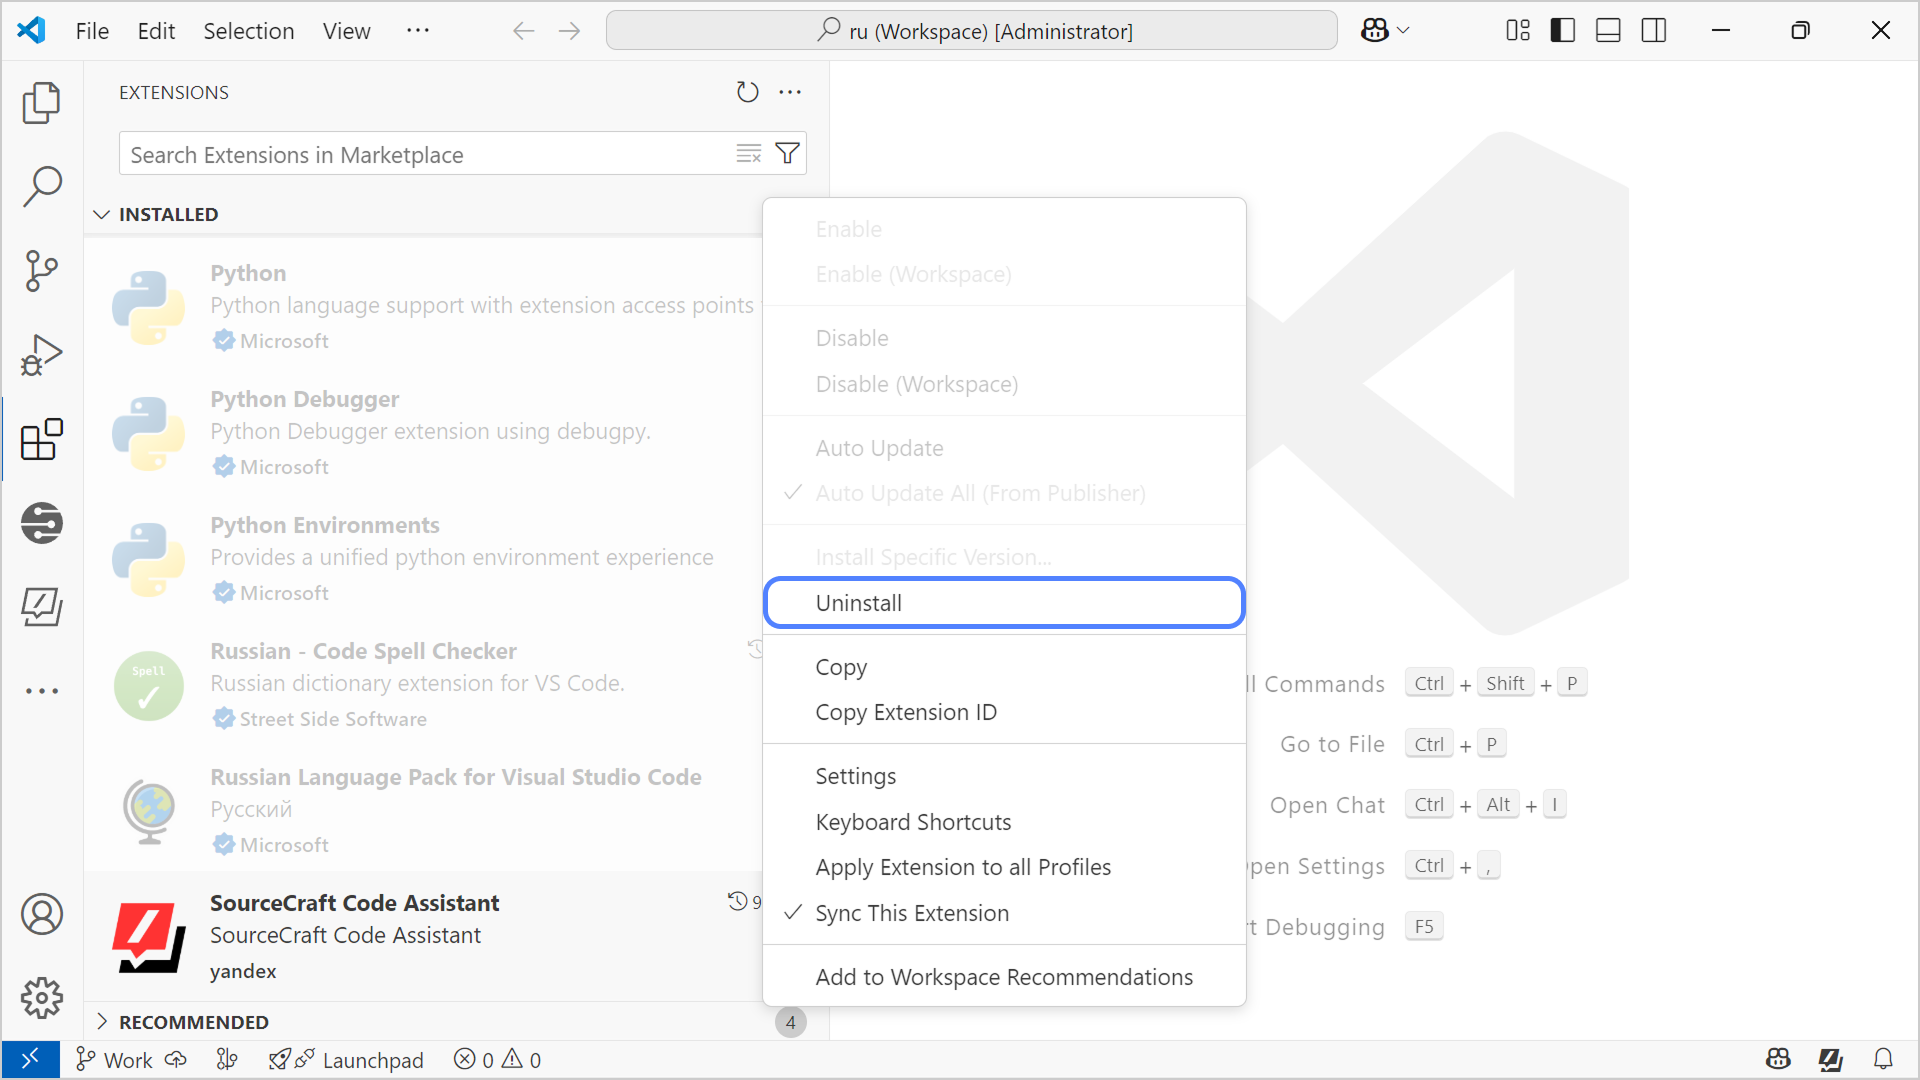Collapse the INSTALLED extensions section

click(168, 213)
